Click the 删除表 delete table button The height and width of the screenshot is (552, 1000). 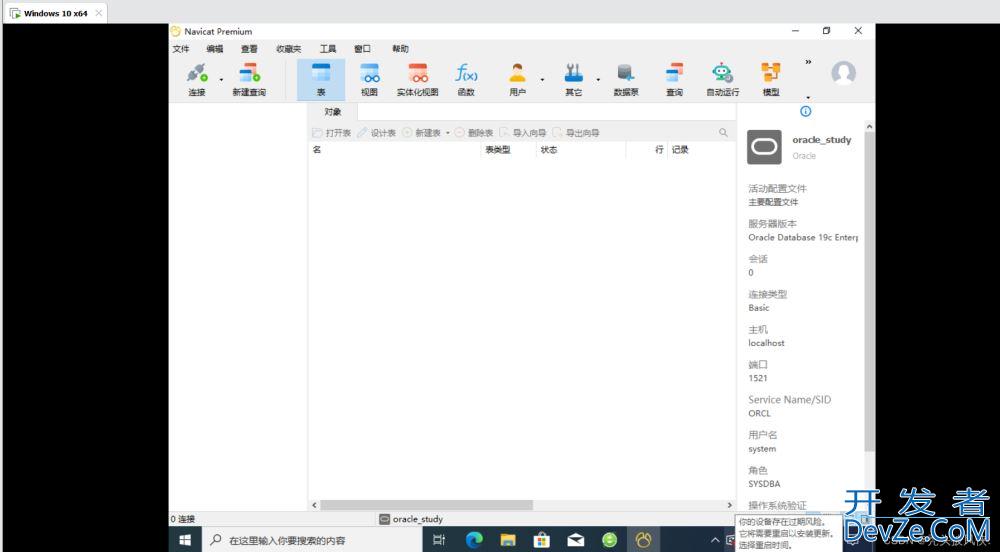[474, 133]
